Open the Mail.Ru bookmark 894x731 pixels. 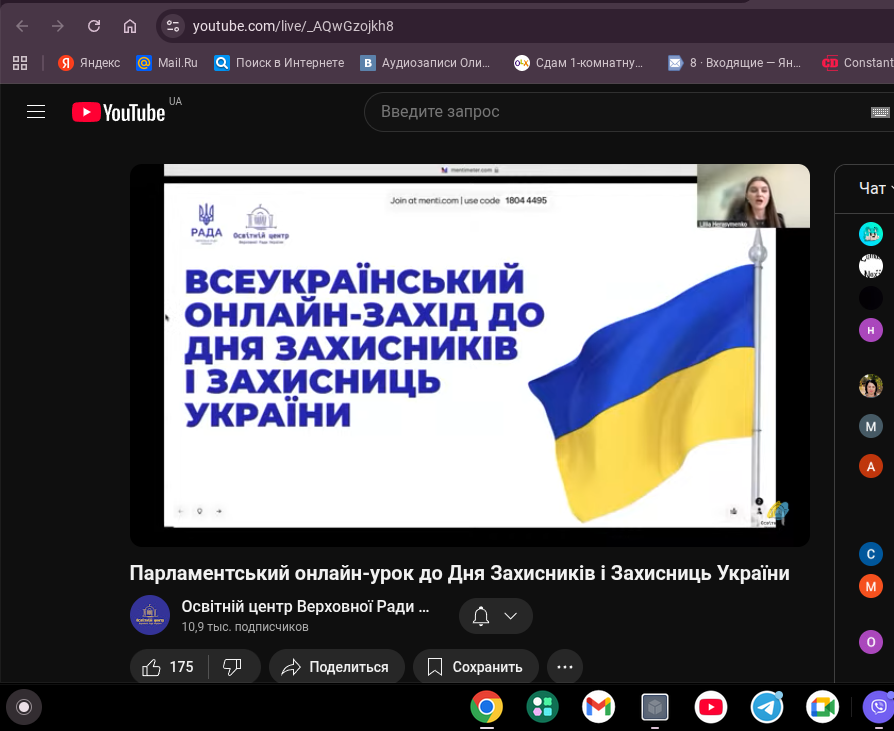point(167,62)
